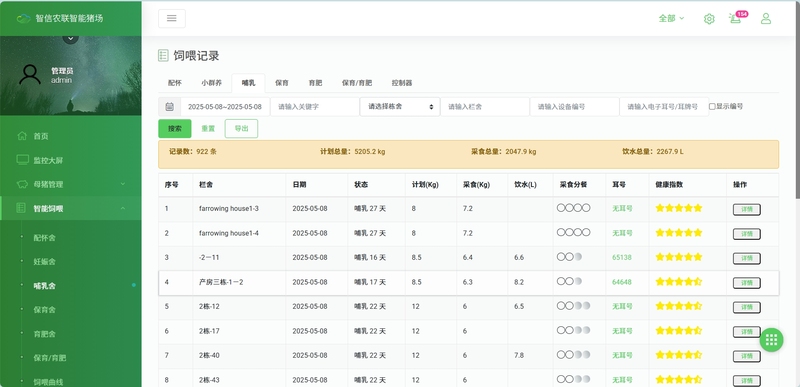Image resolution: width=800 pixels, height=387 pixels.
Task: Click the admin avatar icon in sidebar
Action: coord(30,75)
